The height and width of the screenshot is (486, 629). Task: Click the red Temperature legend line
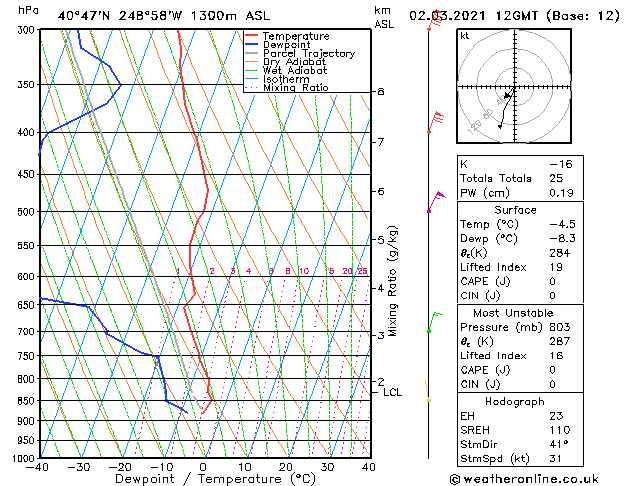(x=251, y=36)
